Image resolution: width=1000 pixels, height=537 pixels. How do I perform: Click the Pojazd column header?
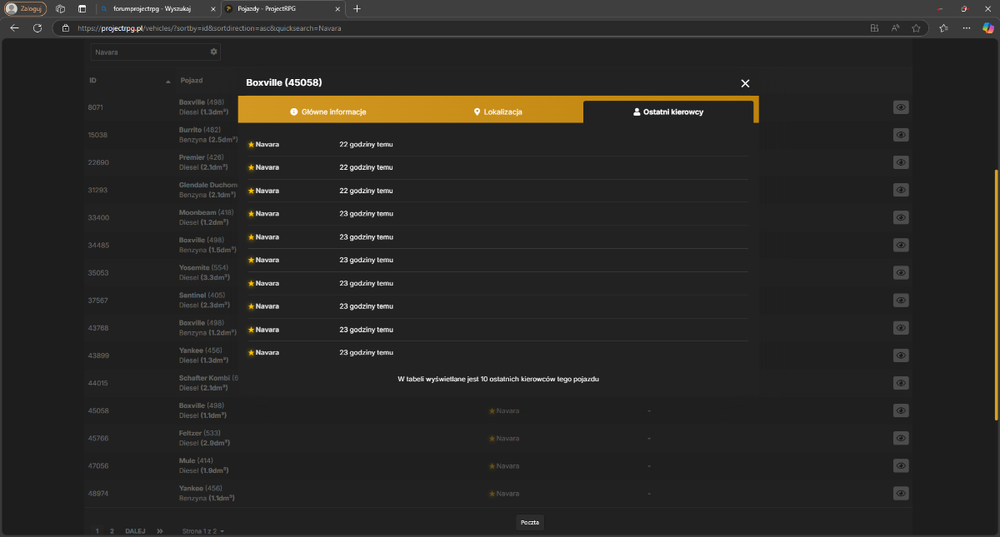click(191, 80)
